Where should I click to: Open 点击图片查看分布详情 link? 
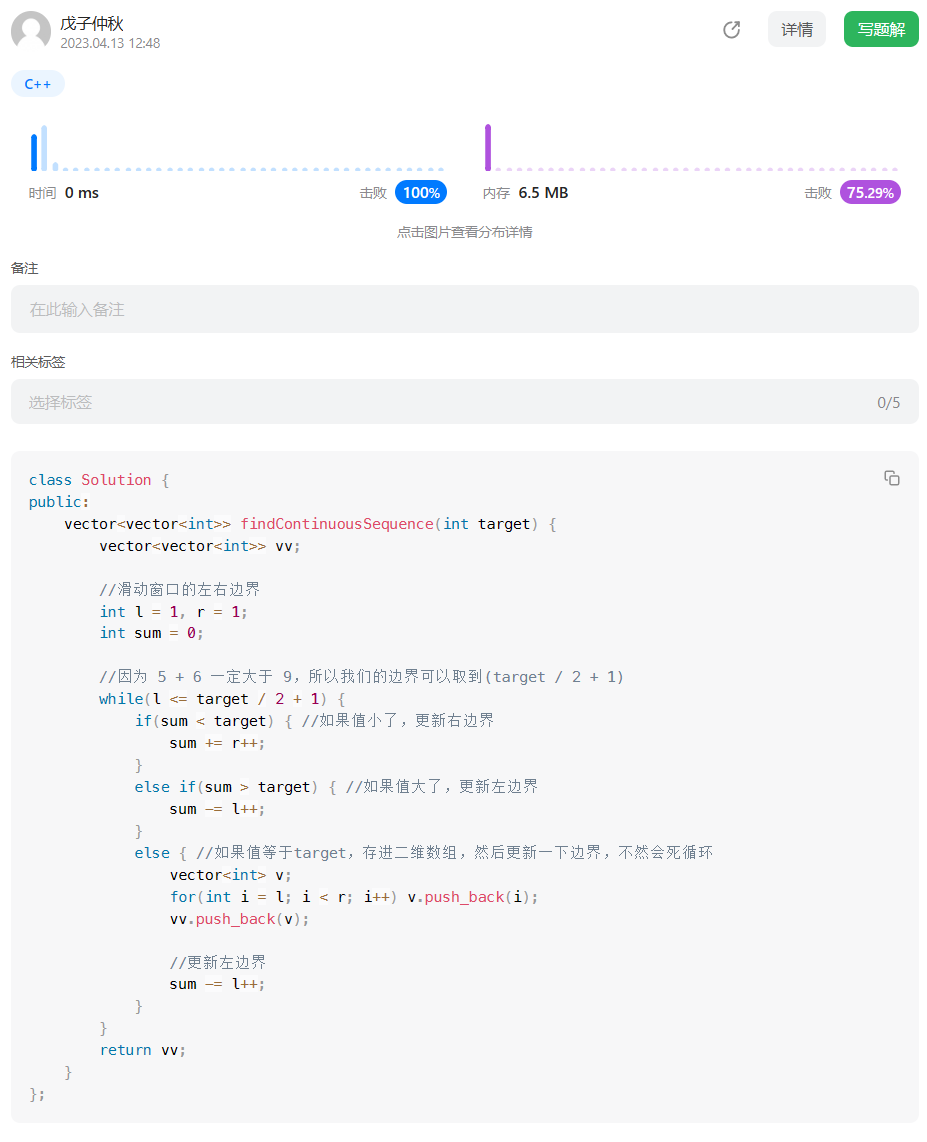(x=464, y=232)
